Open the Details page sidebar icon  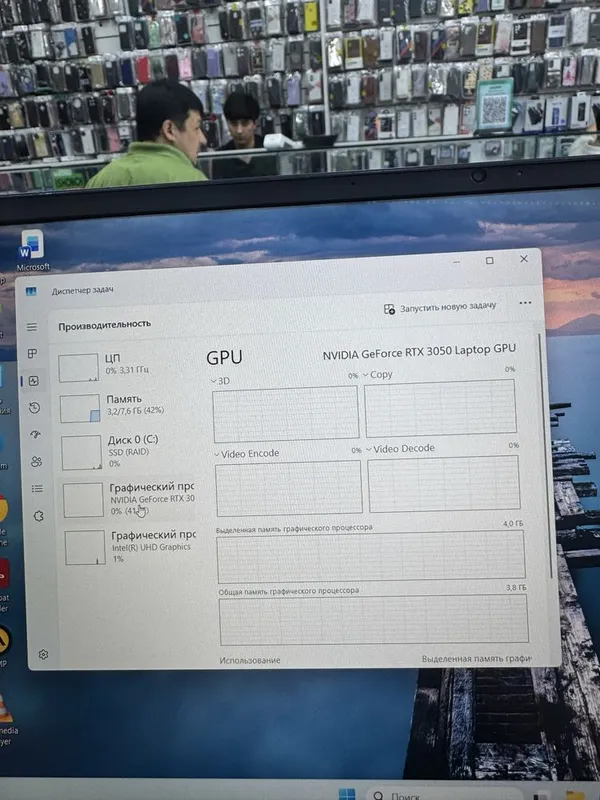click(x=37, y=489)
